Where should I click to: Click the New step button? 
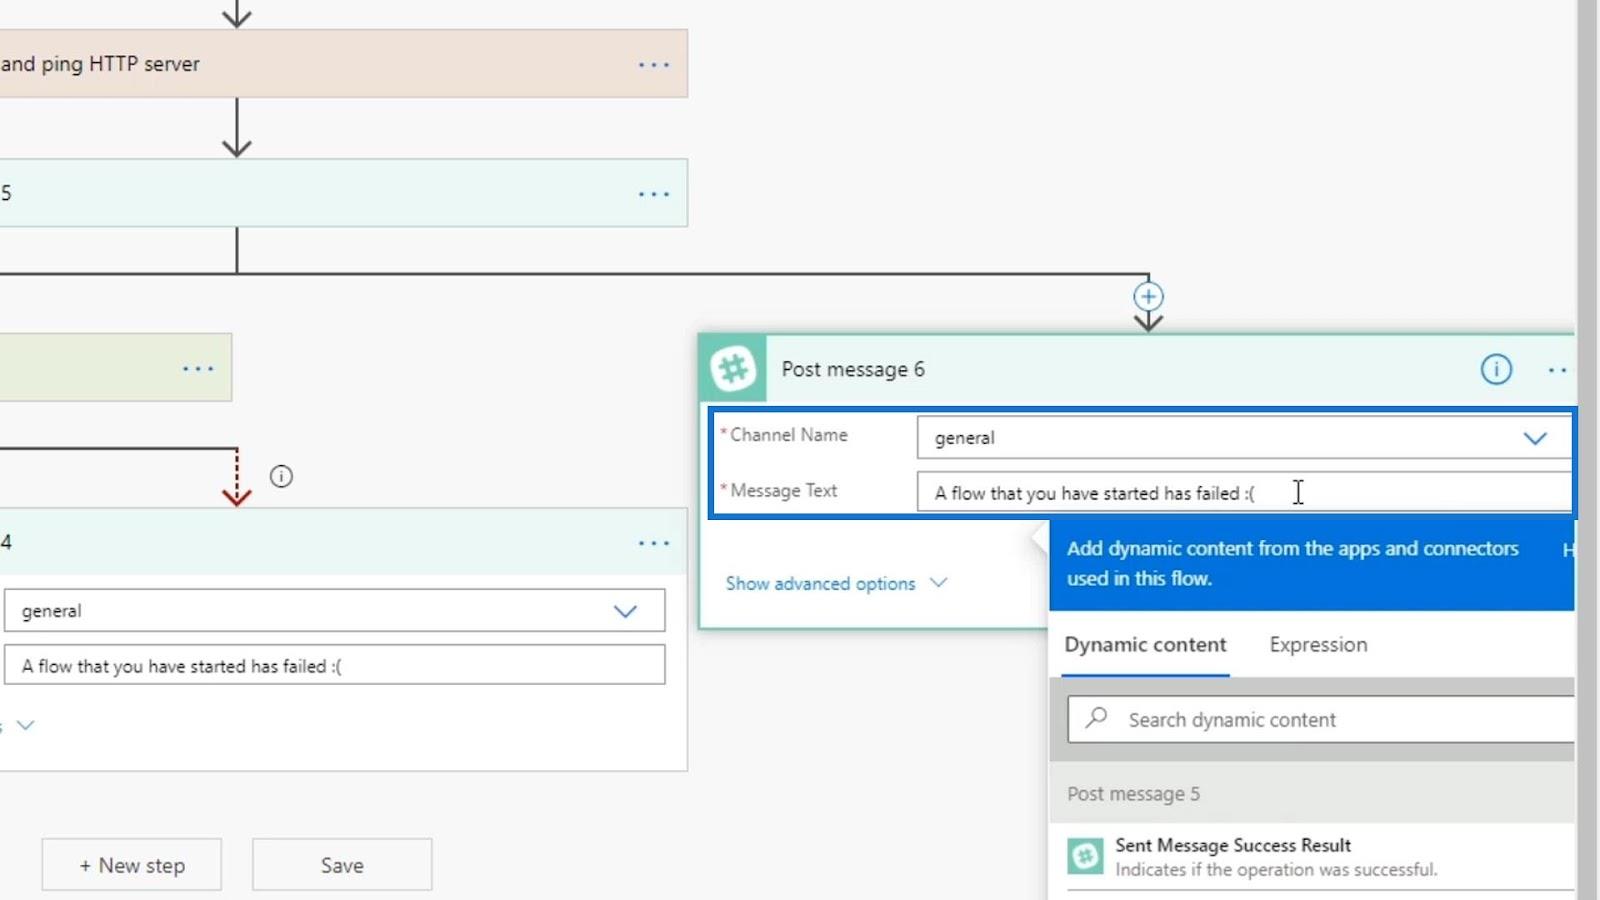click(132, 865)
